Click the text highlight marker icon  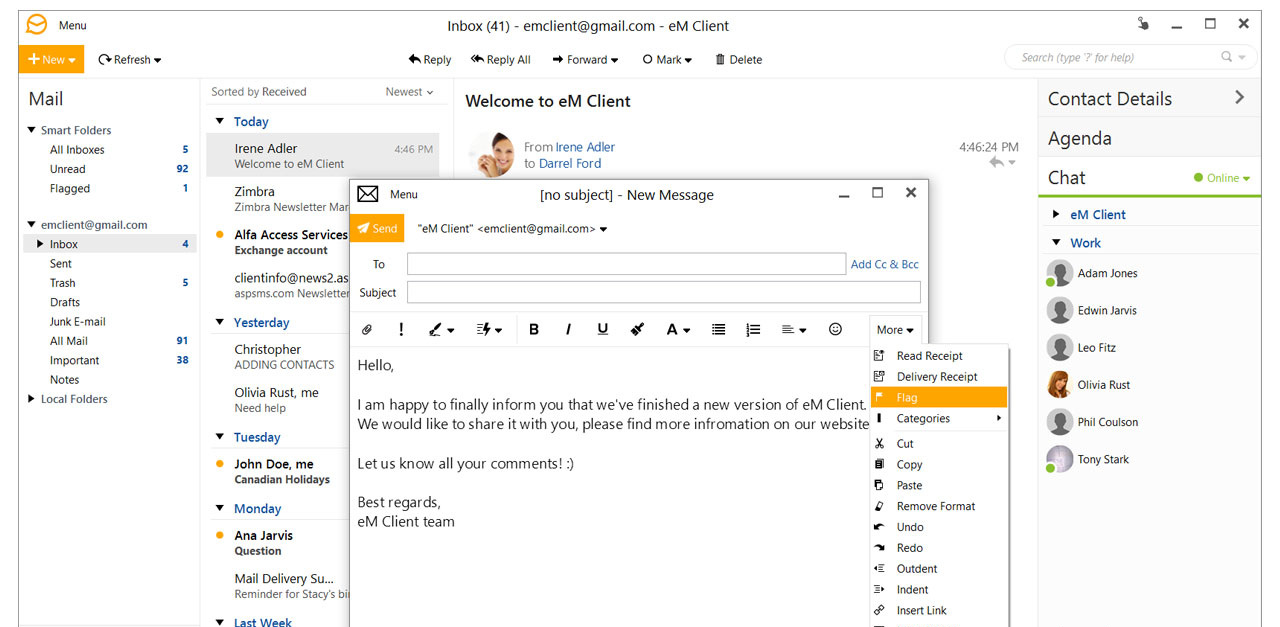pyautogui.click(x=637, y=329)
